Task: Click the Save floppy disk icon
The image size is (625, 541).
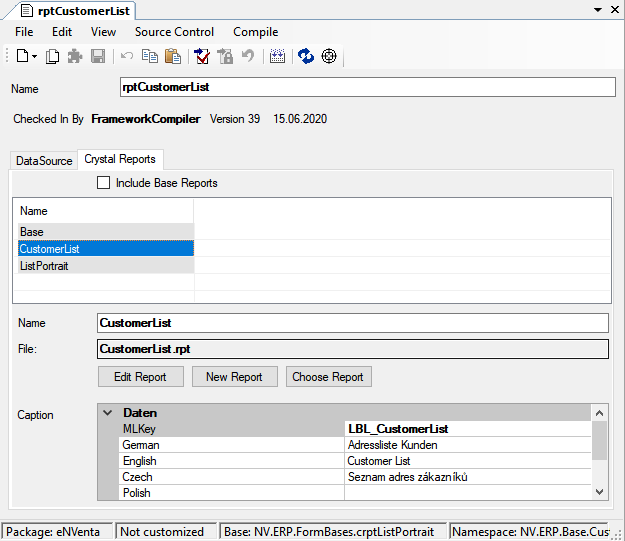Action: coord(98,56)
